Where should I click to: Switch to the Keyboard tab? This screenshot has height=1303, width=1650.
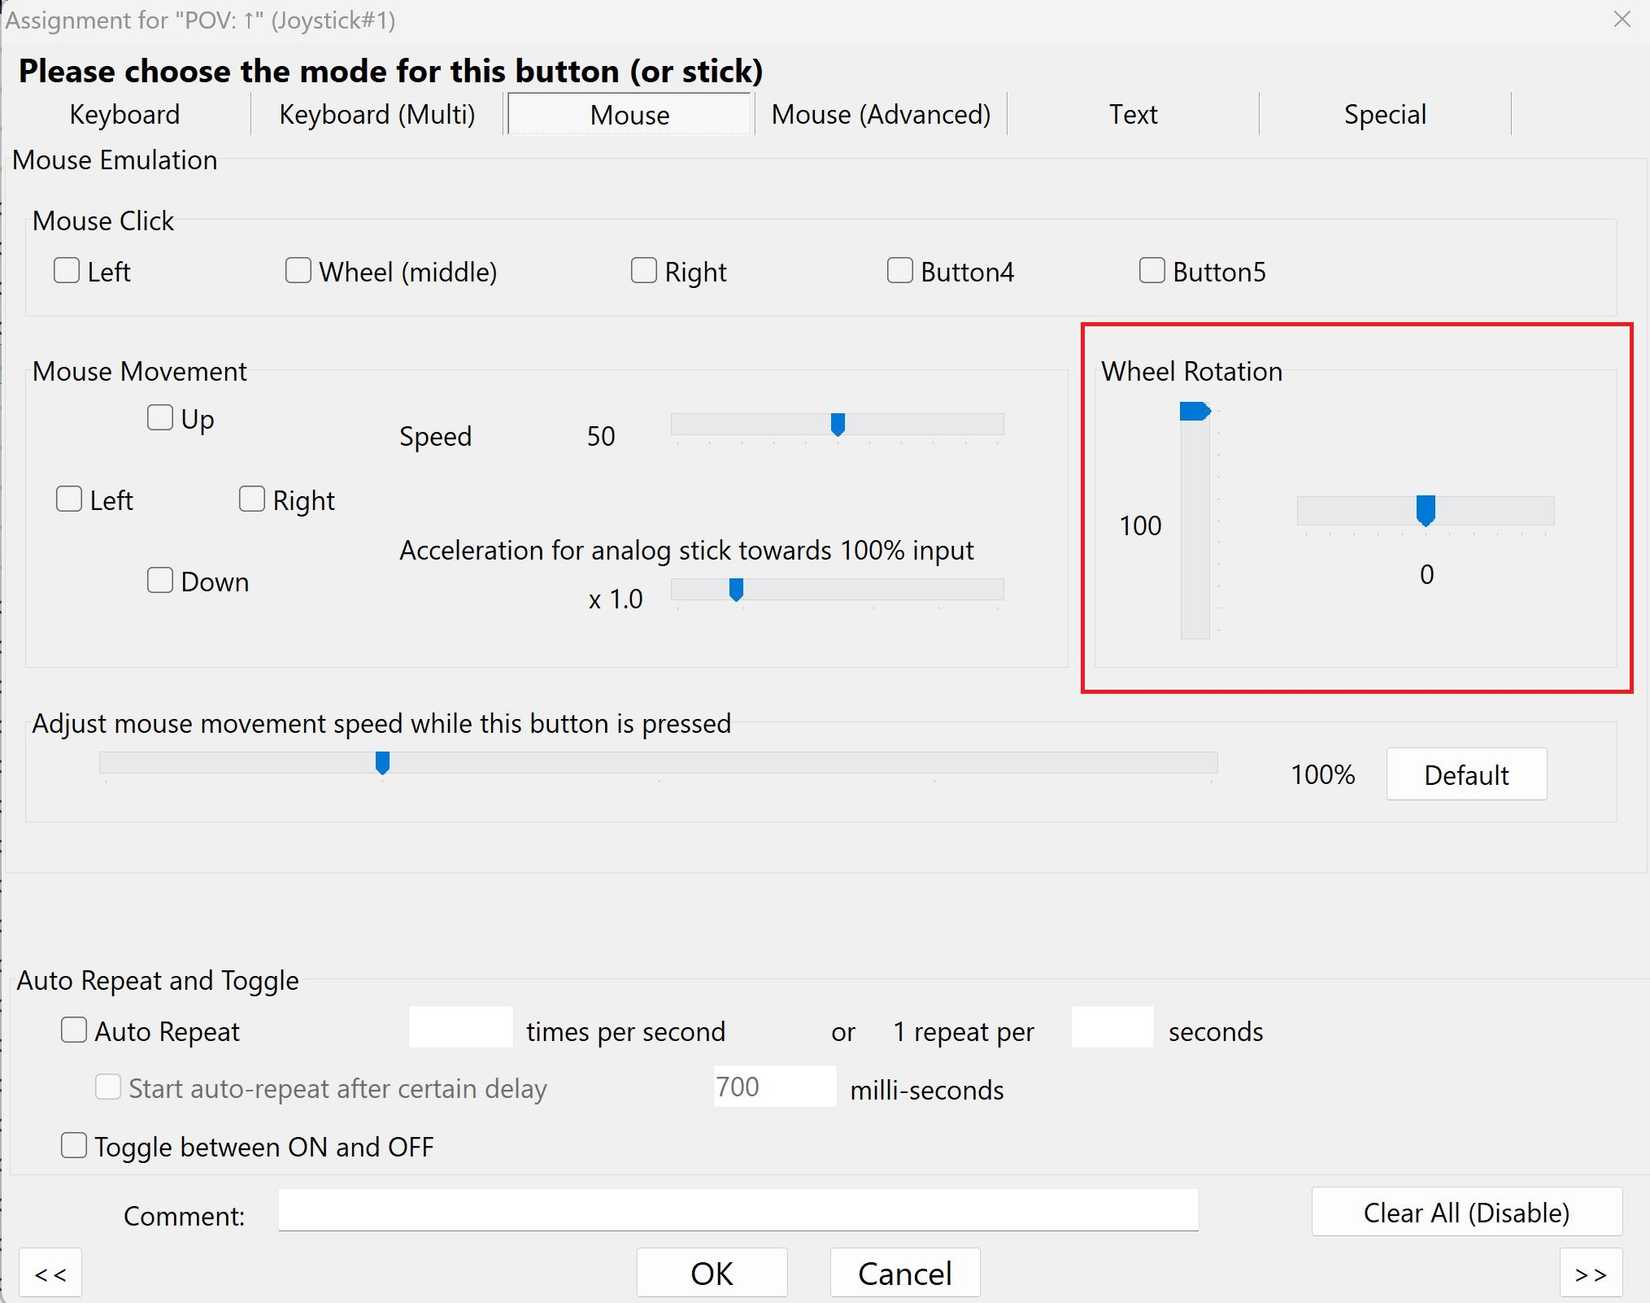point(125,114)
